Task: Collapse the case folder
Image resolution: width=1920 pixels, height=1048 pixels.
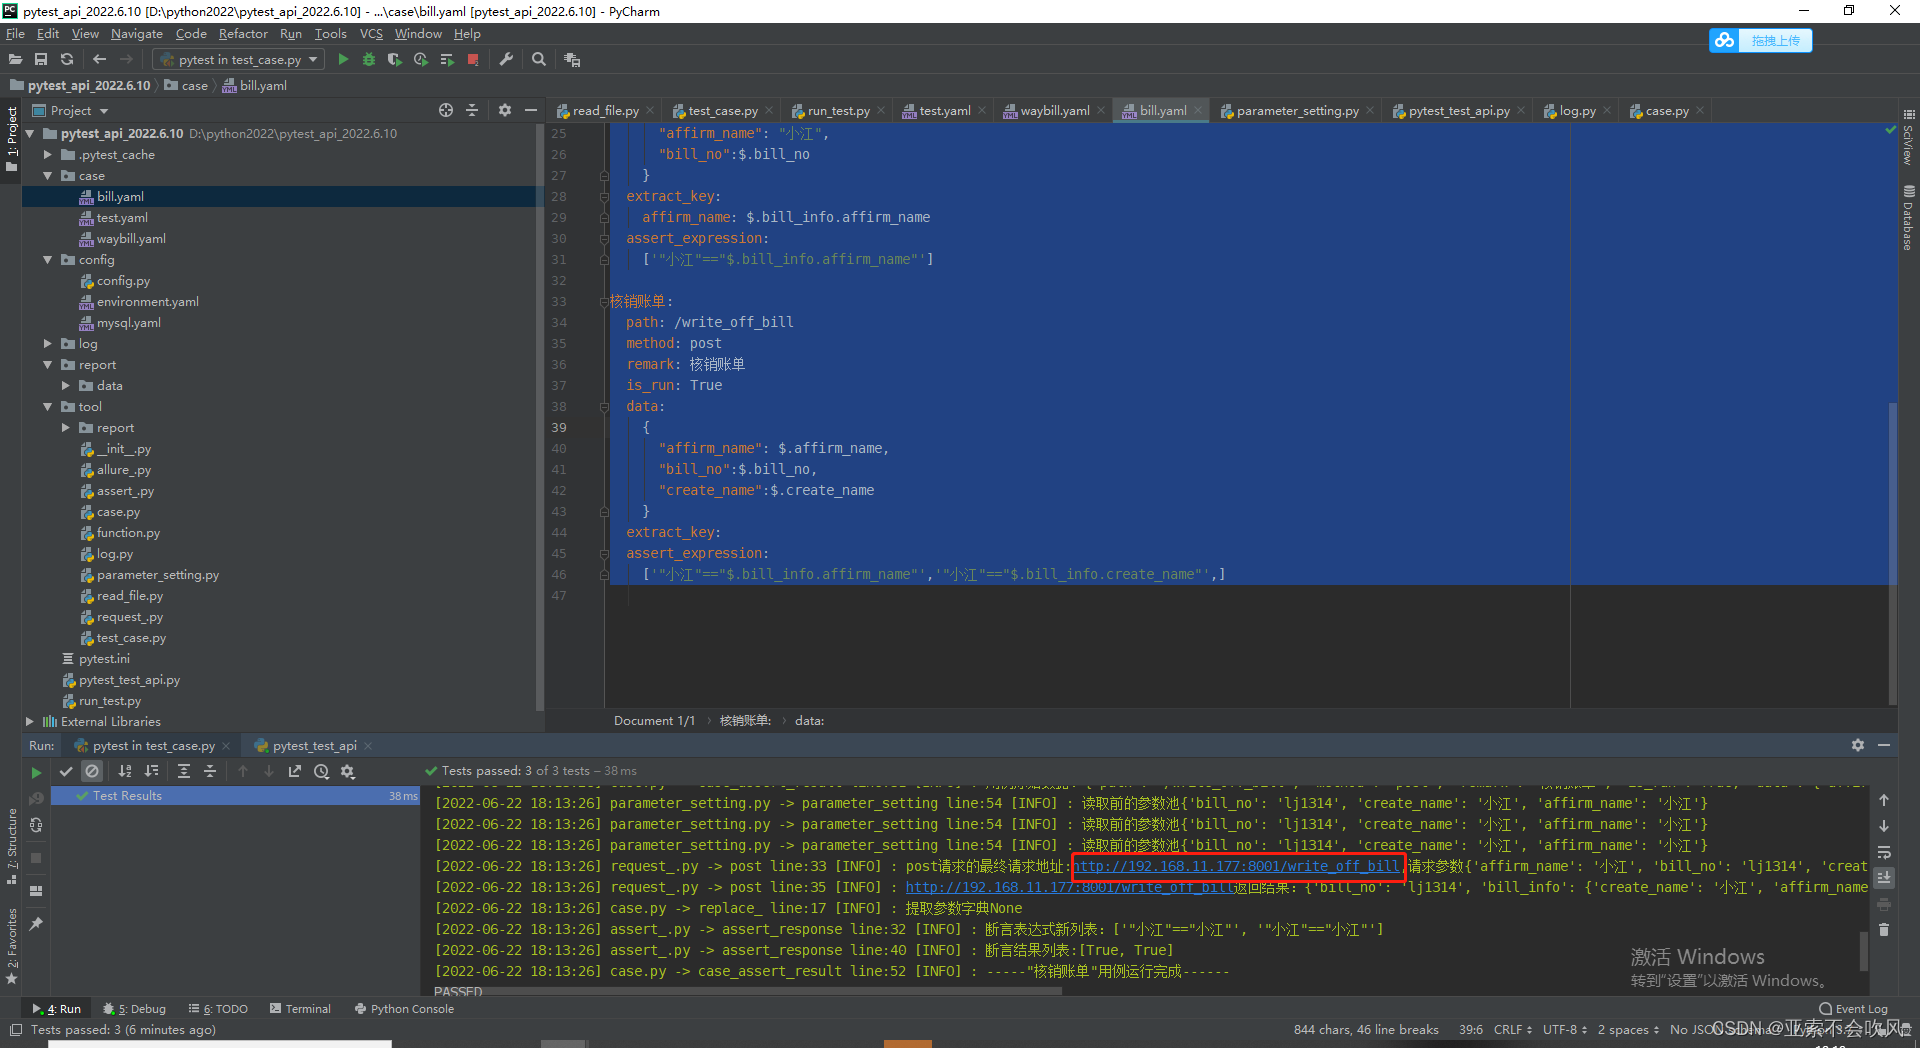Action: click(x=47, y=176)
